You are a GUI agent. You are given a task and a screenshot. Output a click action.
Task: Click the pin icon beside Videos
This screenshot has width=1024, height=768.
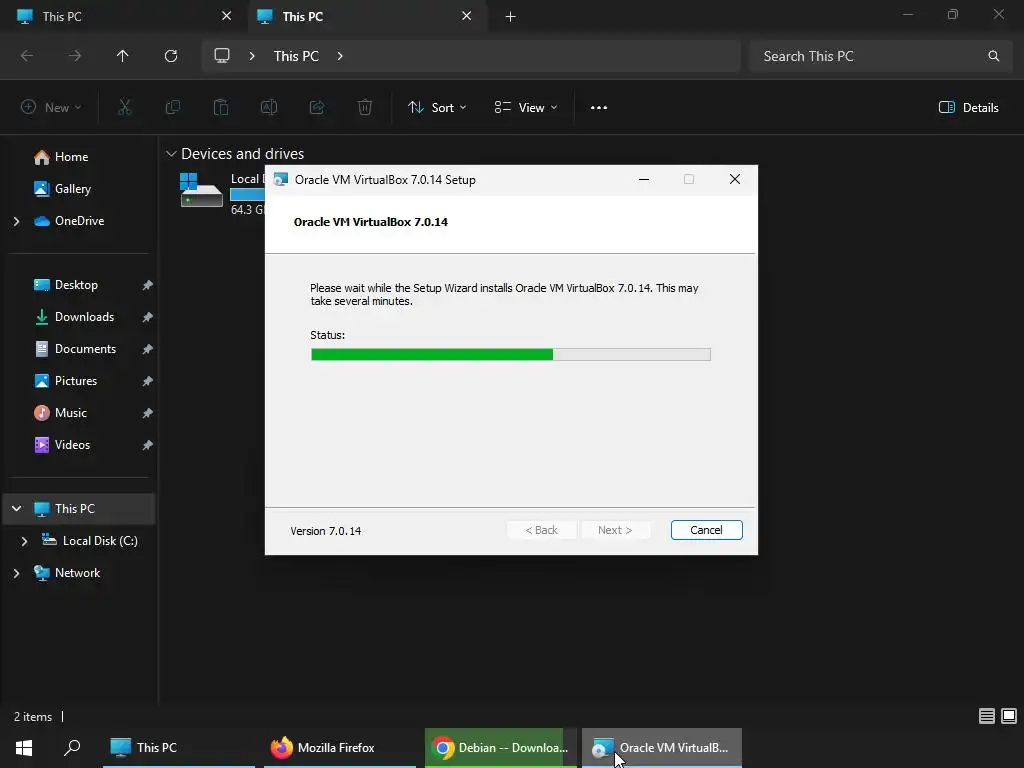click(x=148, y=445)
